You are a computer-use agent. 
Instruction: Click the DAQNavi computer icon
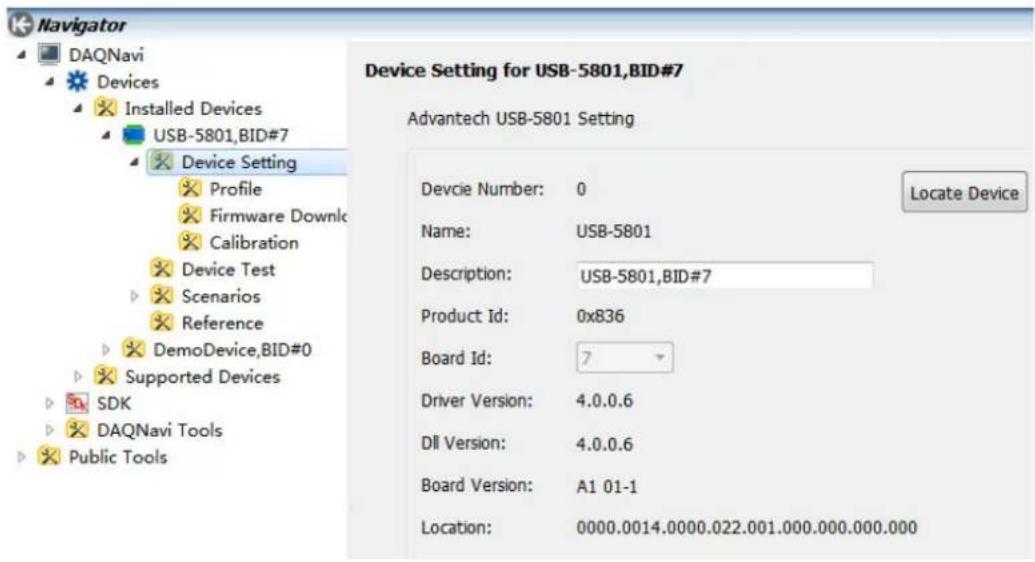point(50,54)
